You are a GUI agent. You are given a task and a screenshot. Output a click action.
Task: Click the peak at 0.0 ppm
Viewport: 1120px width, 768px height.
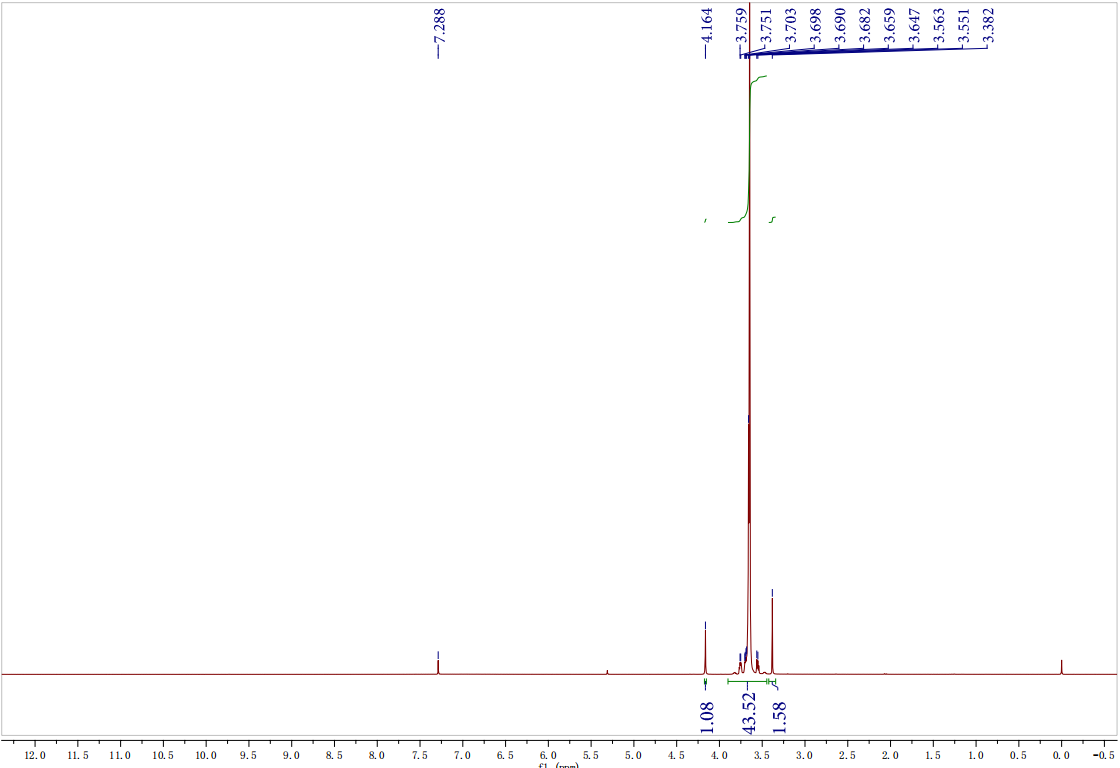1061,667
